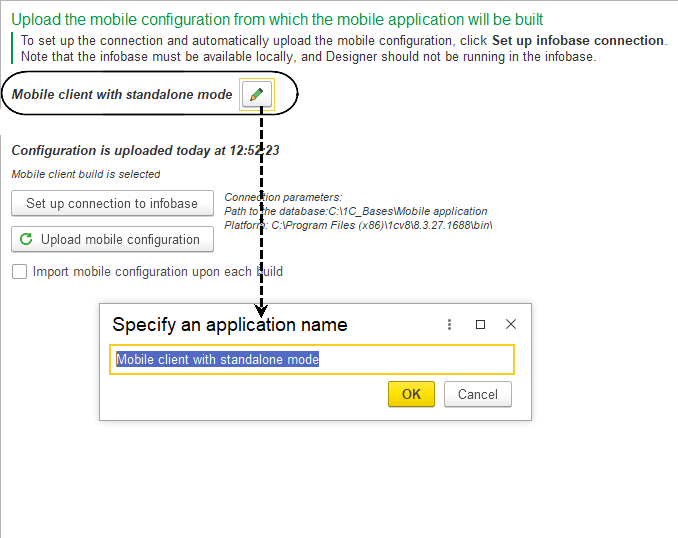The image size is (678, 538).
Task: Click the Path to the database text line
Action: coord(355,211)
